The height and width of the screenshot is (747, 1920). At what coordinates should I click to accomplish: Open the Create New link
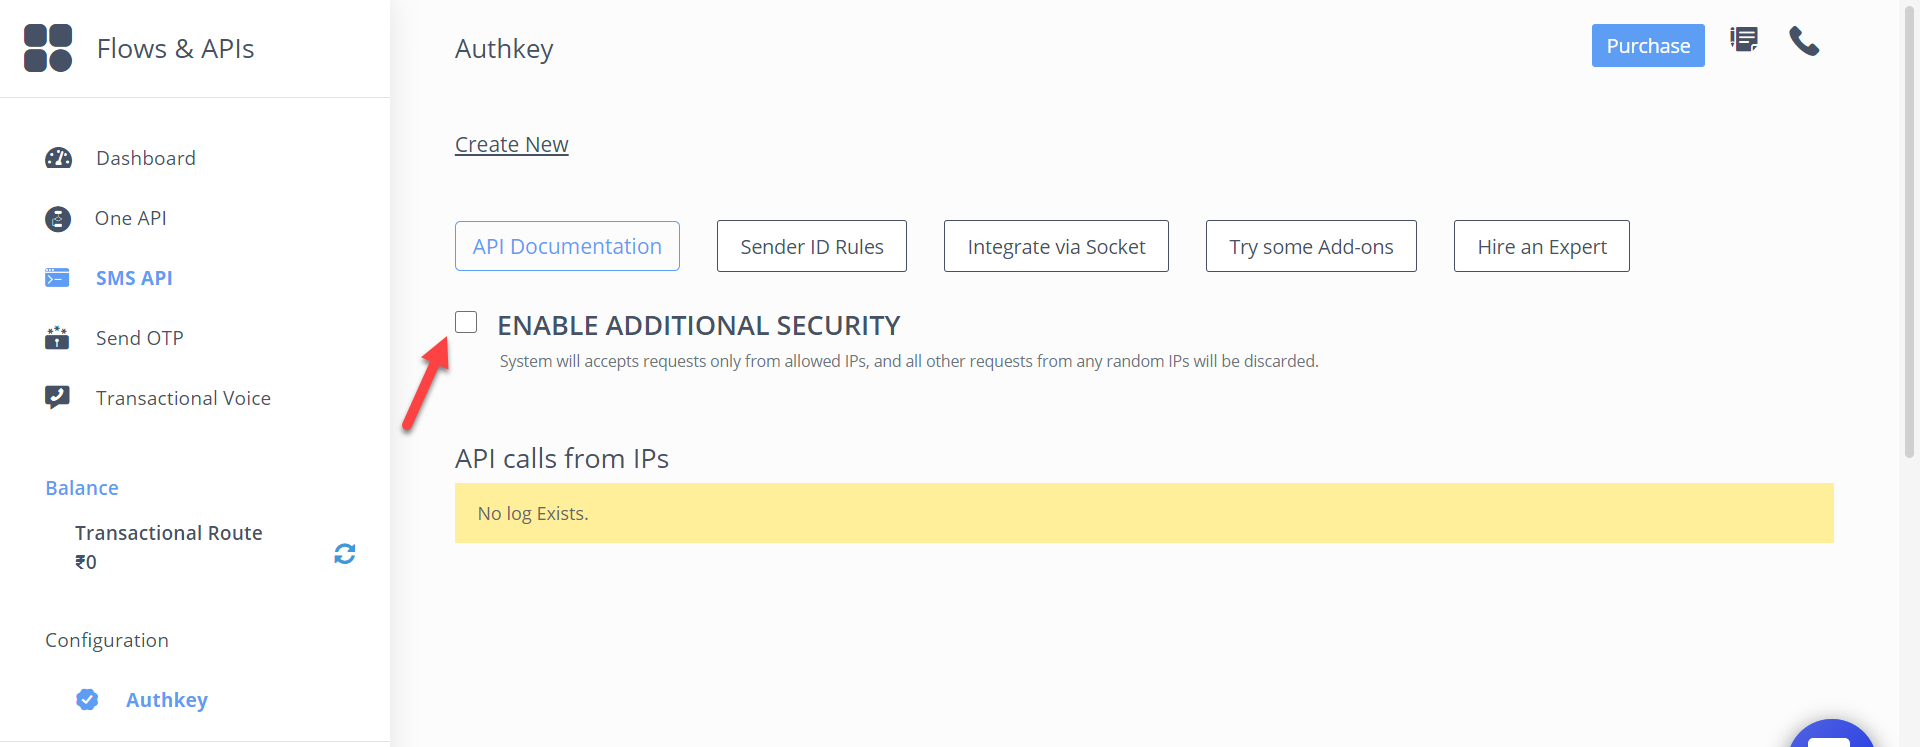[512, 145]
